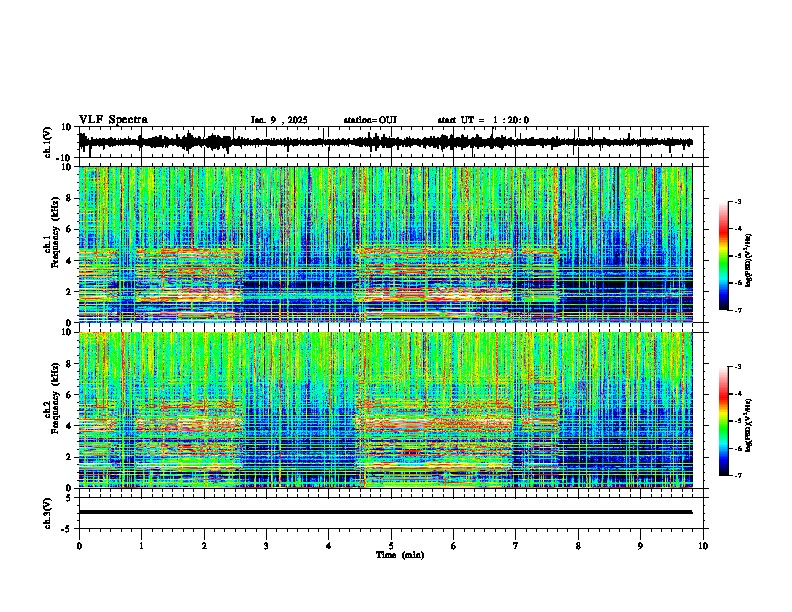Click time axis tick label 5
Screen dimensions: 792x612
click(391, 546)
